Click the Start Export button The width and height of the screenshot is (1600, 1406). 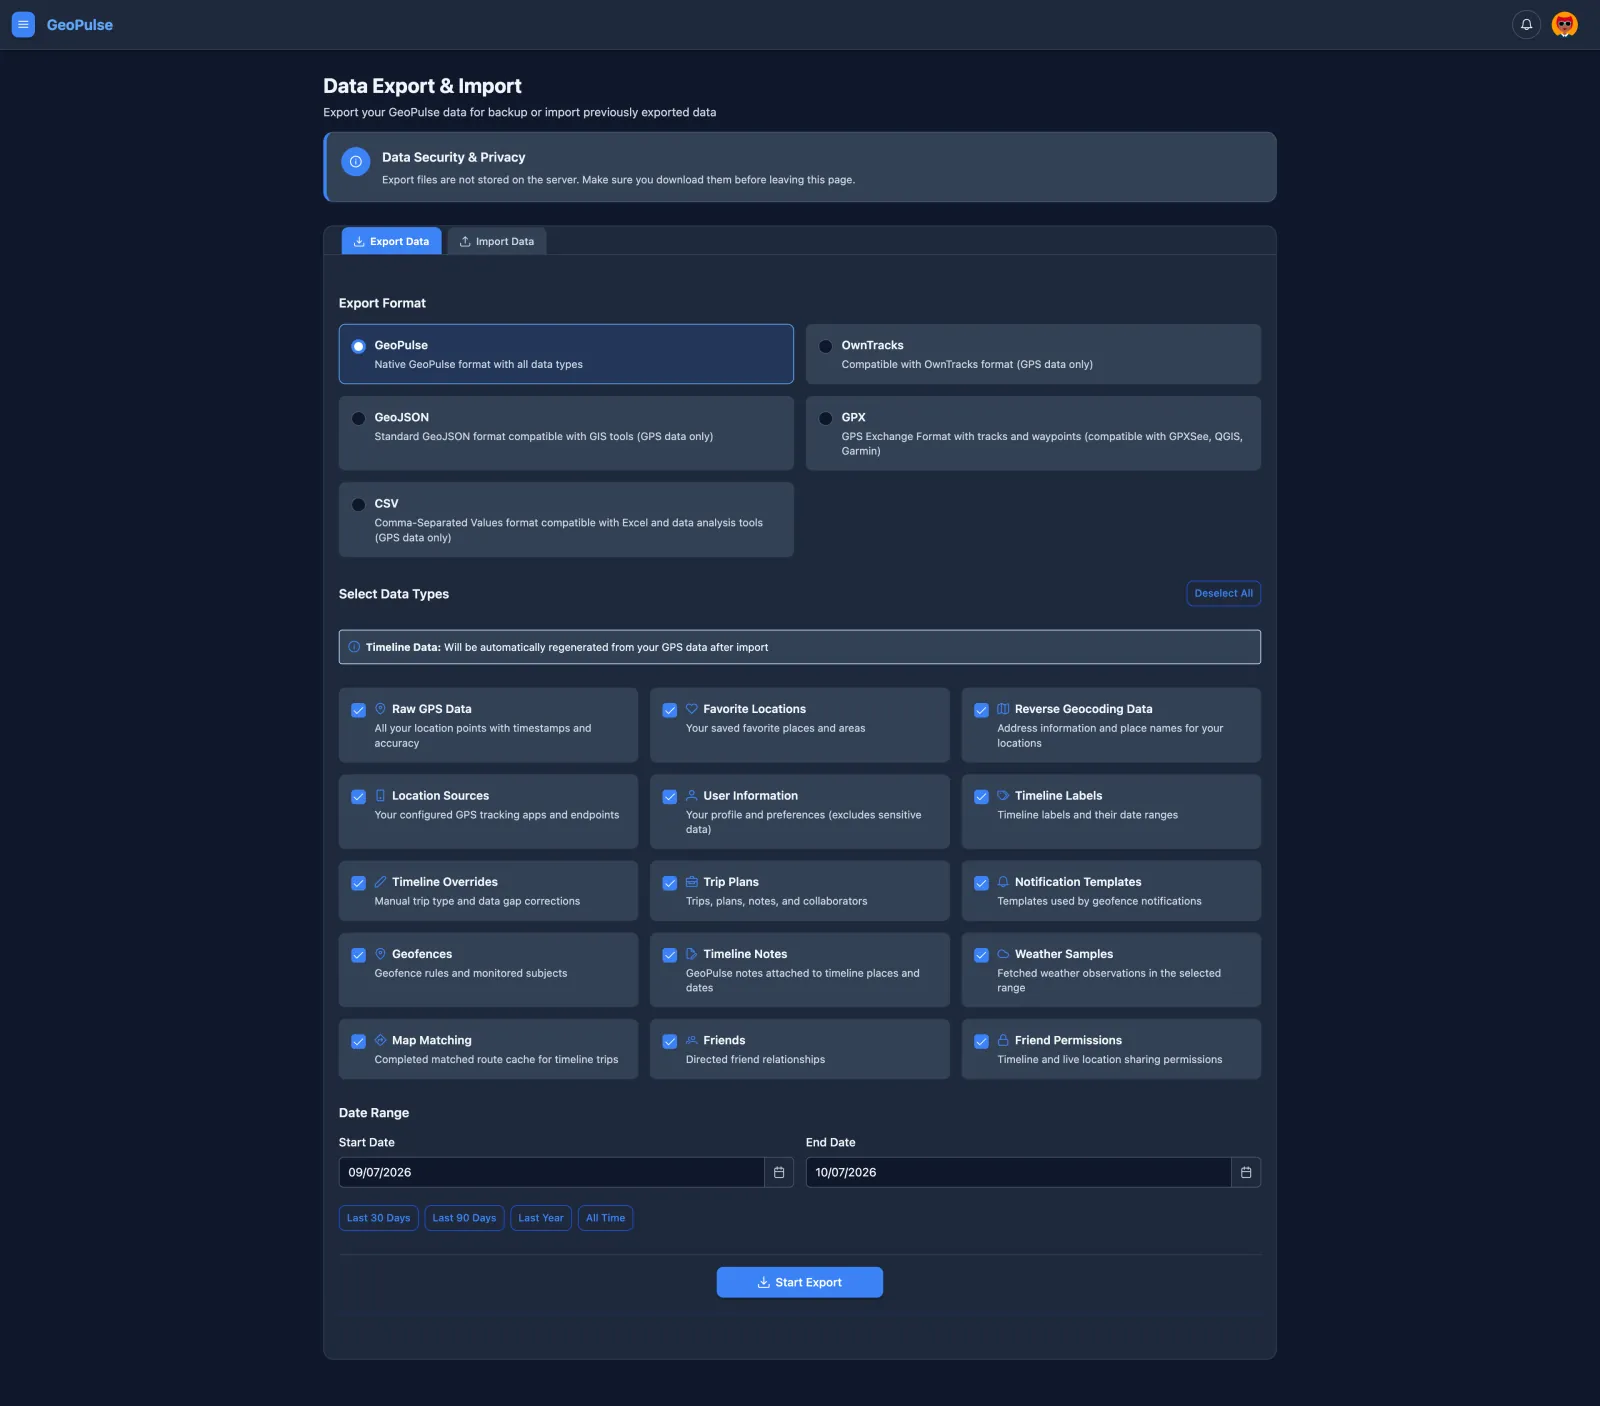tap(799, 1282)
